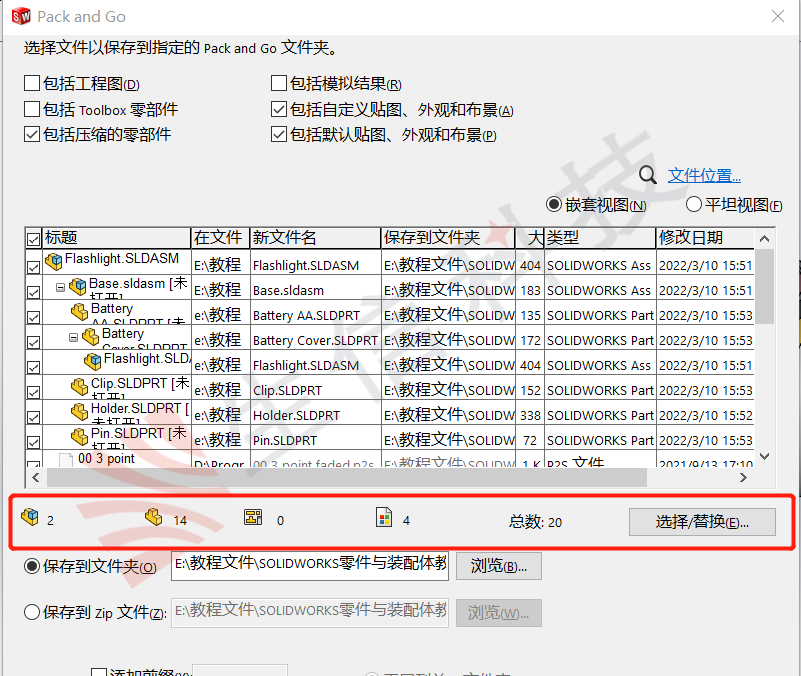The image size is (801, 676).
Task: Click the list scroll-up arrow
Action: click(x=765, y=239)
